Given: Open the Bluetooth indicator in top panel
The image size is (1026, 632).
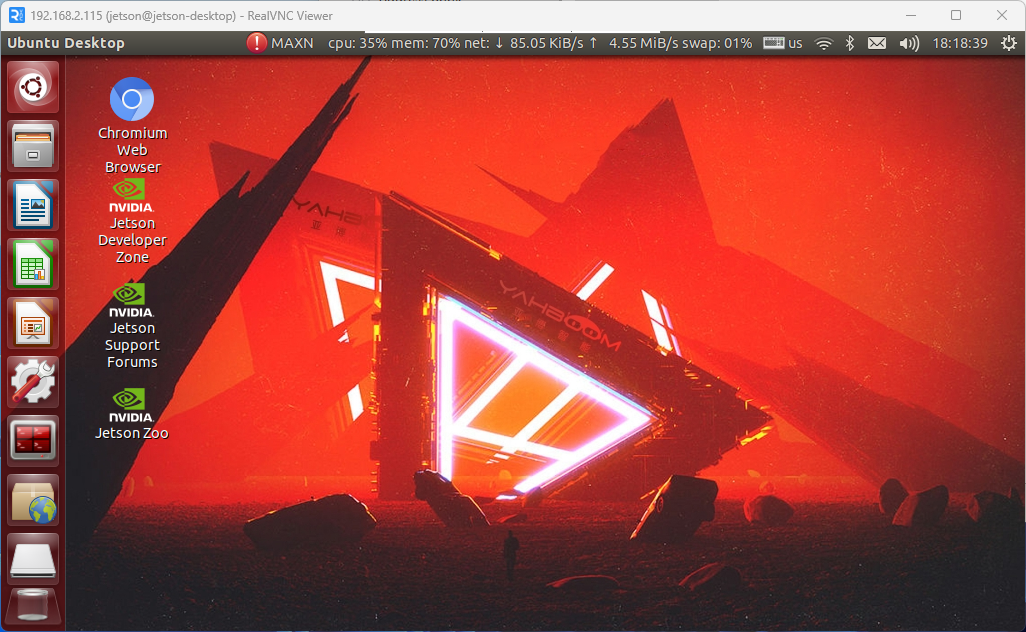Looking at the screenshot, I should (x=850, y=43).
